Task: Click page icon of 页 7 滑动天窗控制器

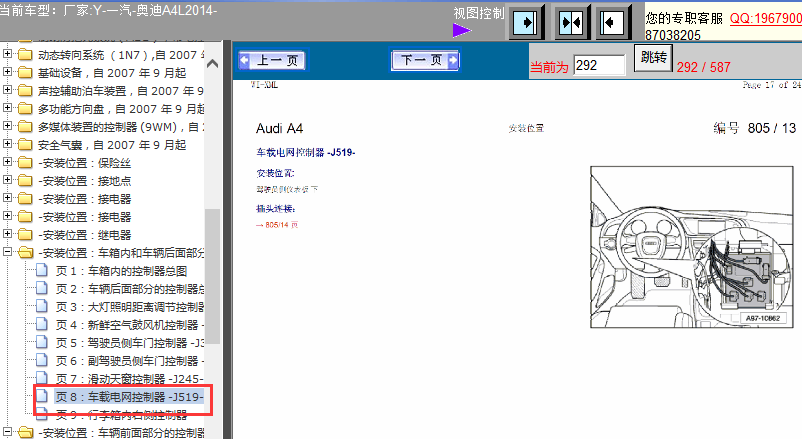Action: click(42, 378)
